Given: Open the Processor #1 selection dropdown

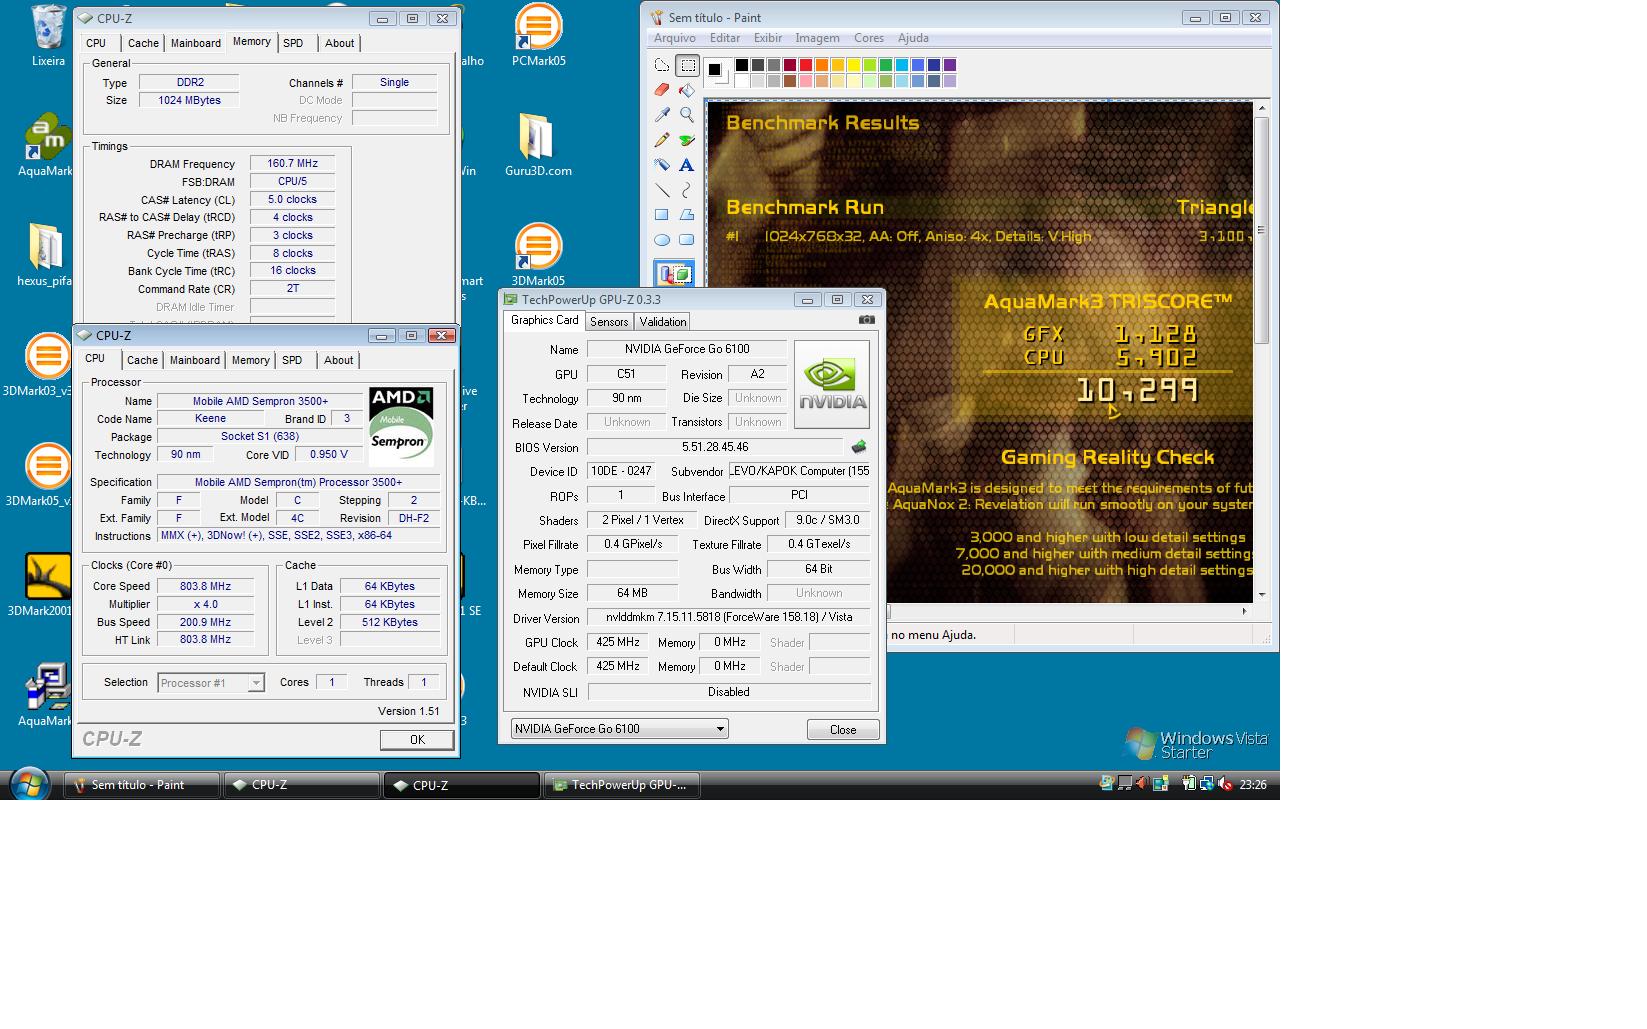Looking at the screenshot, I should pos(211,683).
